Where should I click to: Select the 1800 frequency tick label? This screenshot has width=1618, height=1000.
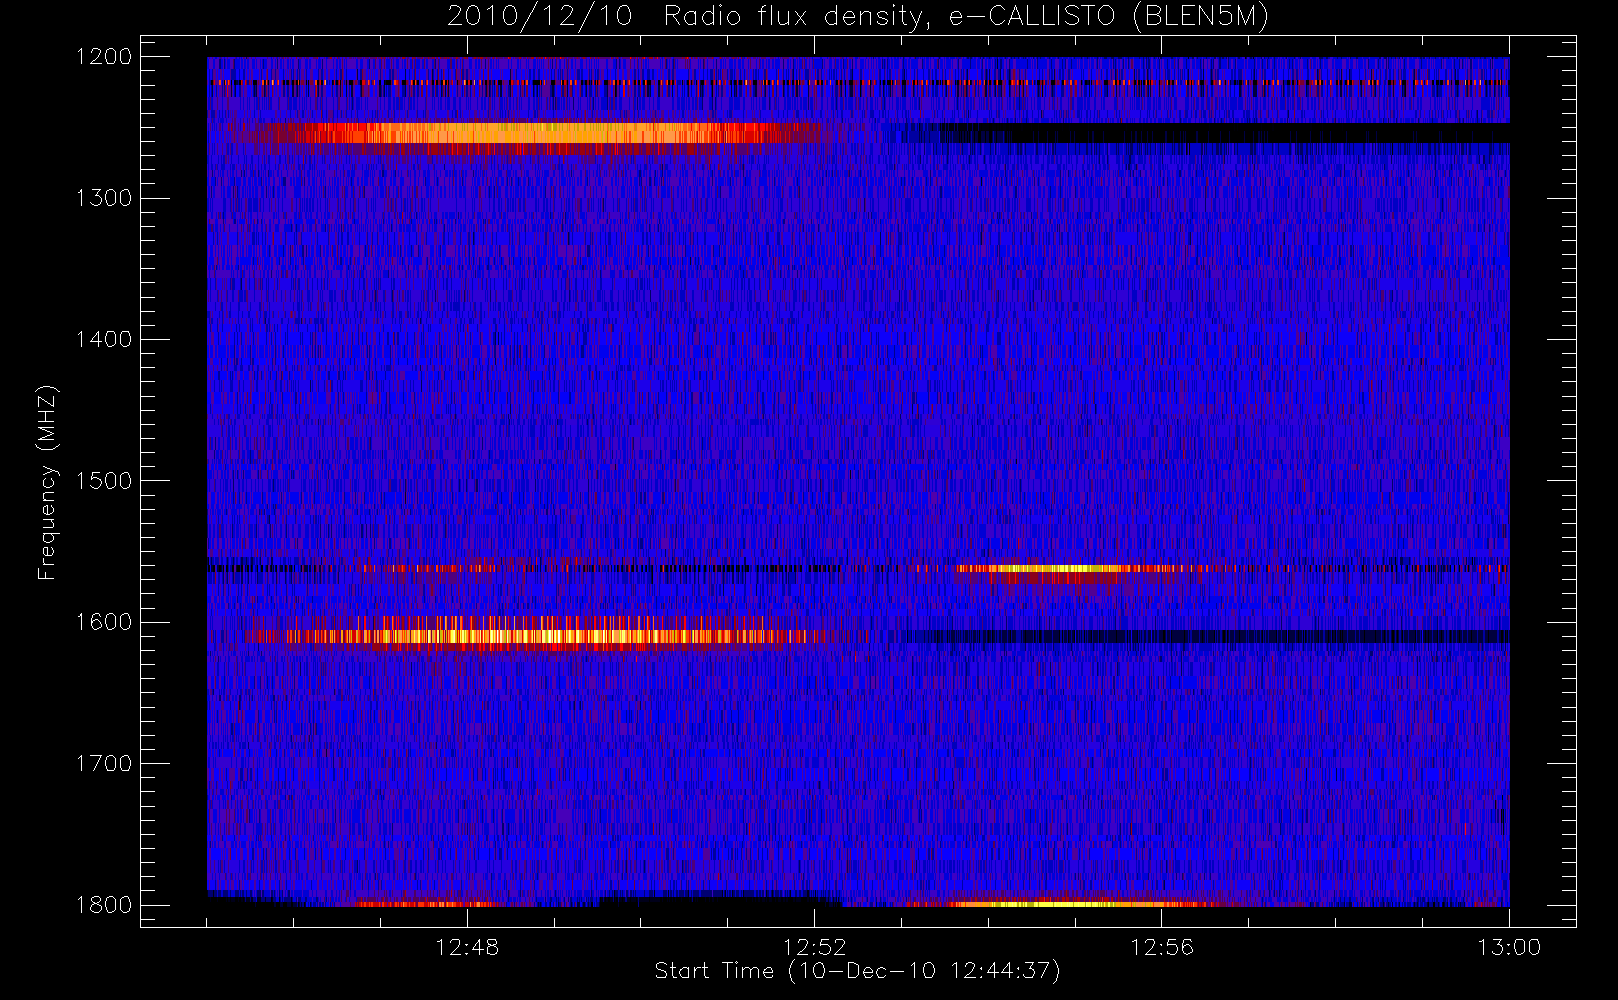coord(105,905)
